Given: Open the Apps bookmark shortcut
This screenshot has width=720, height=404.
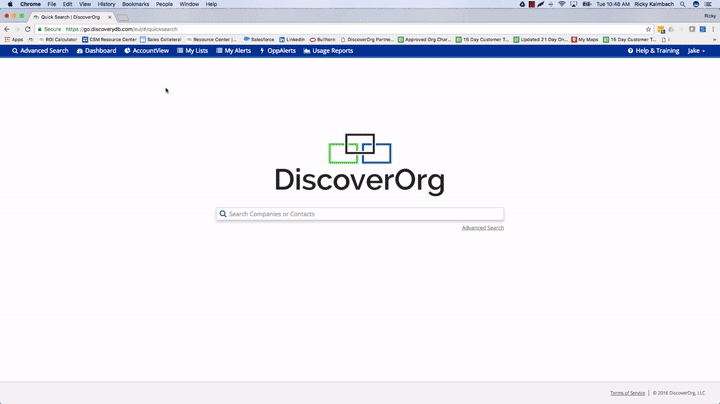Looking at the screenshot, I should [14, 39].
